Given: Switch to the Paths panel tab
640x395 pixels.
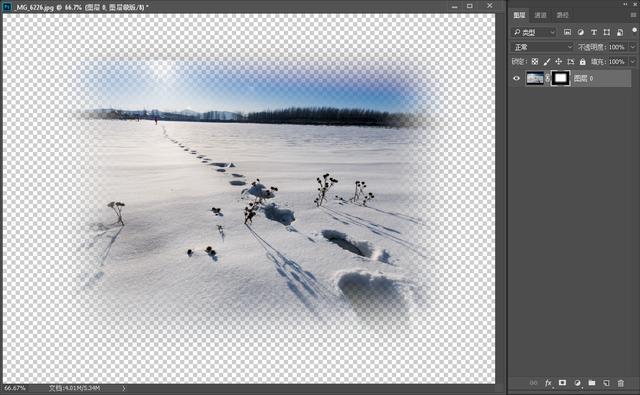Looking at the screenshot, I should [x=562, y=15].
